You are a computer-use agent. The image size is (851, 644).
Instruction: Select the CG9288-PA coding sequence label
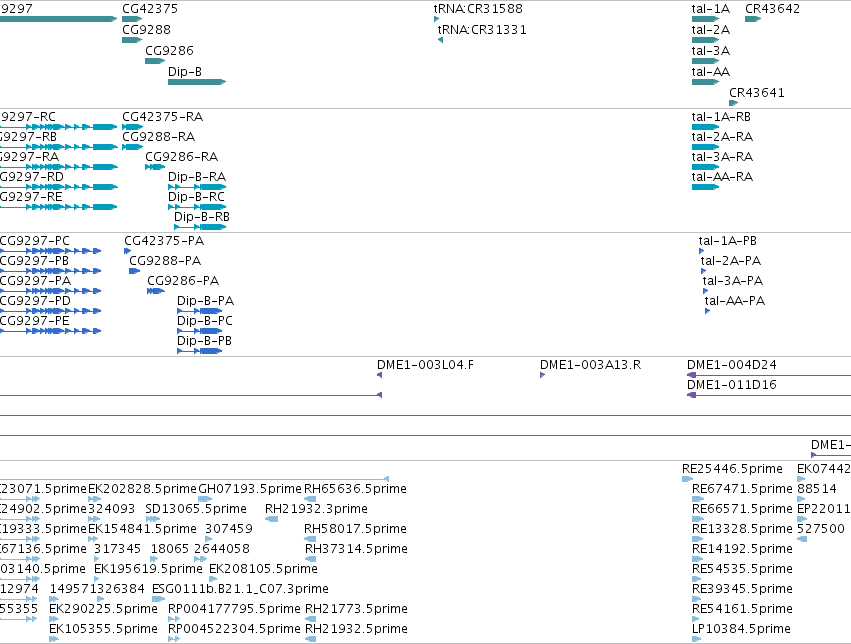[x=165, y=261]
